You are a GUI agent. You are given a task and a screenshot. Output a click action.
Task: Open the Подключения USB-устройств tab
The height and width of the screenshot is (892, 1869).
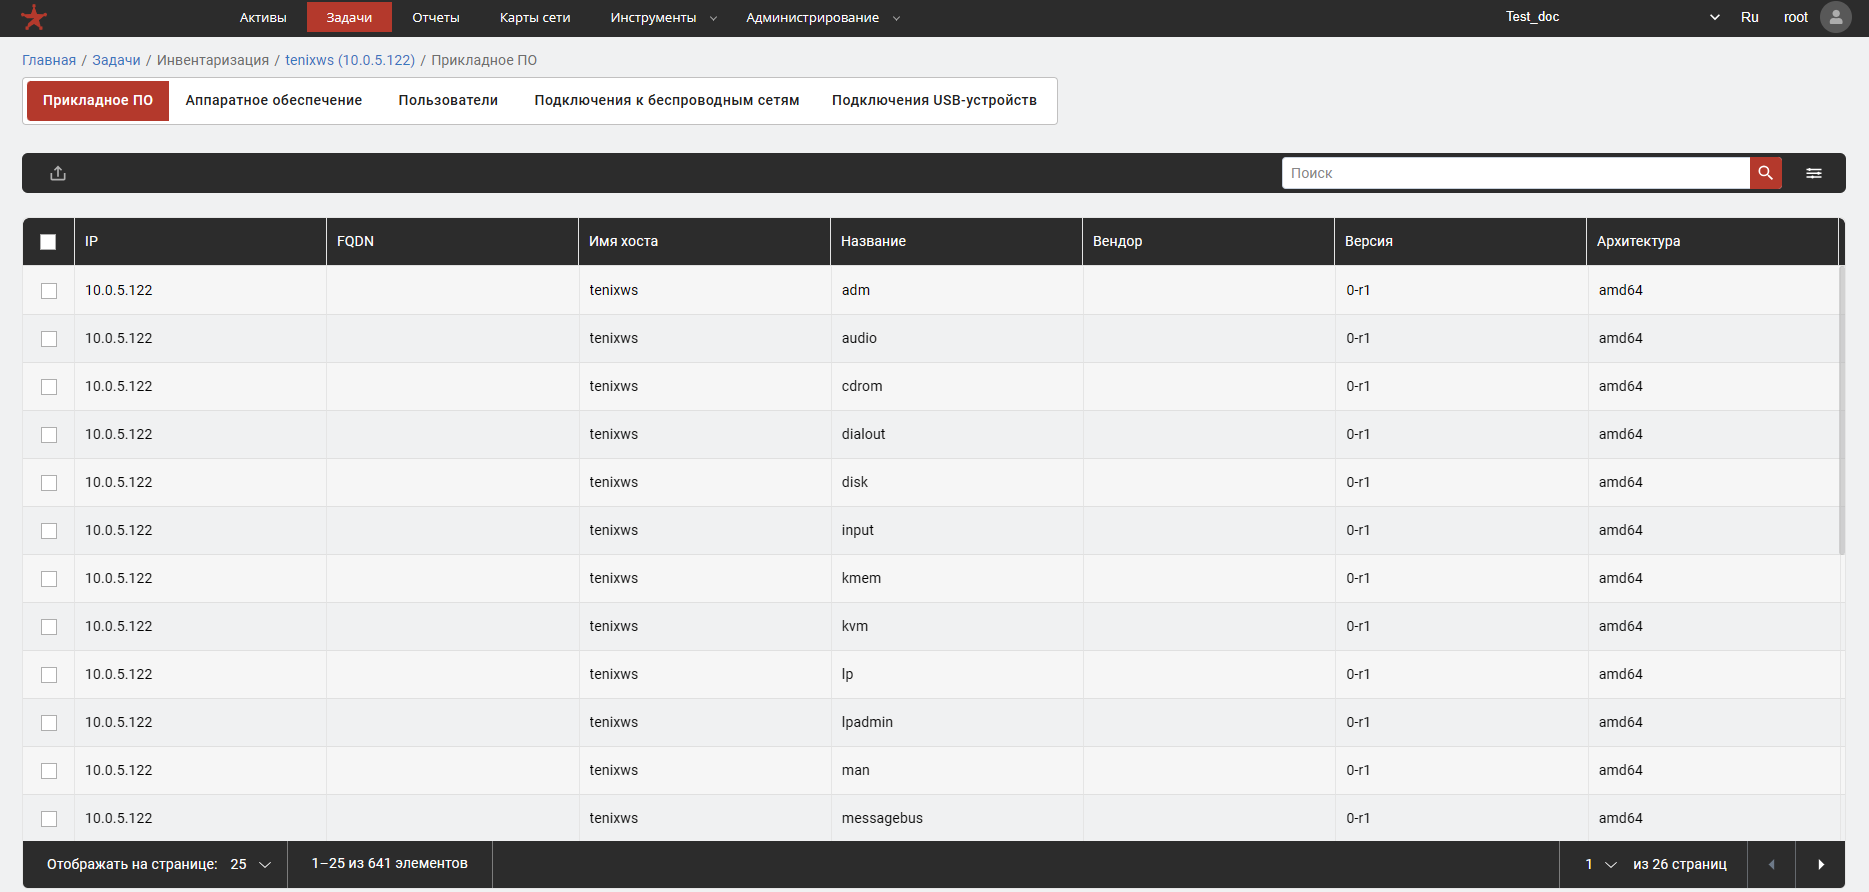pyautogui.click(x=934, y=101)
